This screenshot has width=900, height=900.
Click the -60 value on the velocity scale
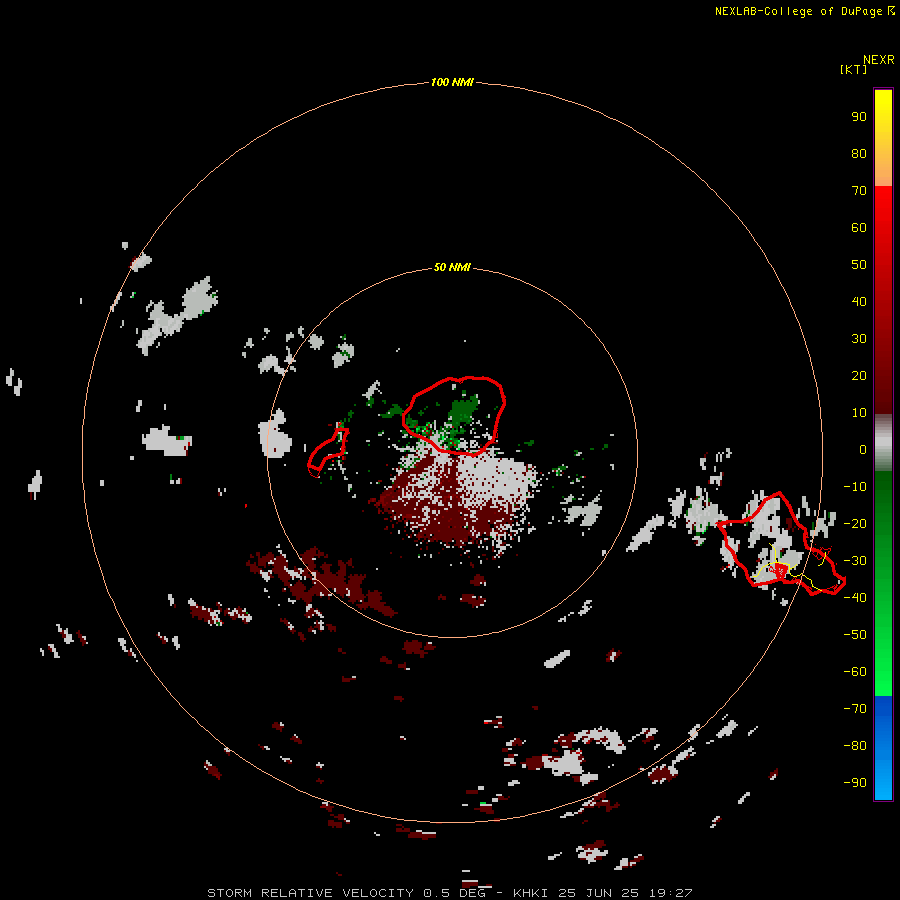[x=855, y=672]
